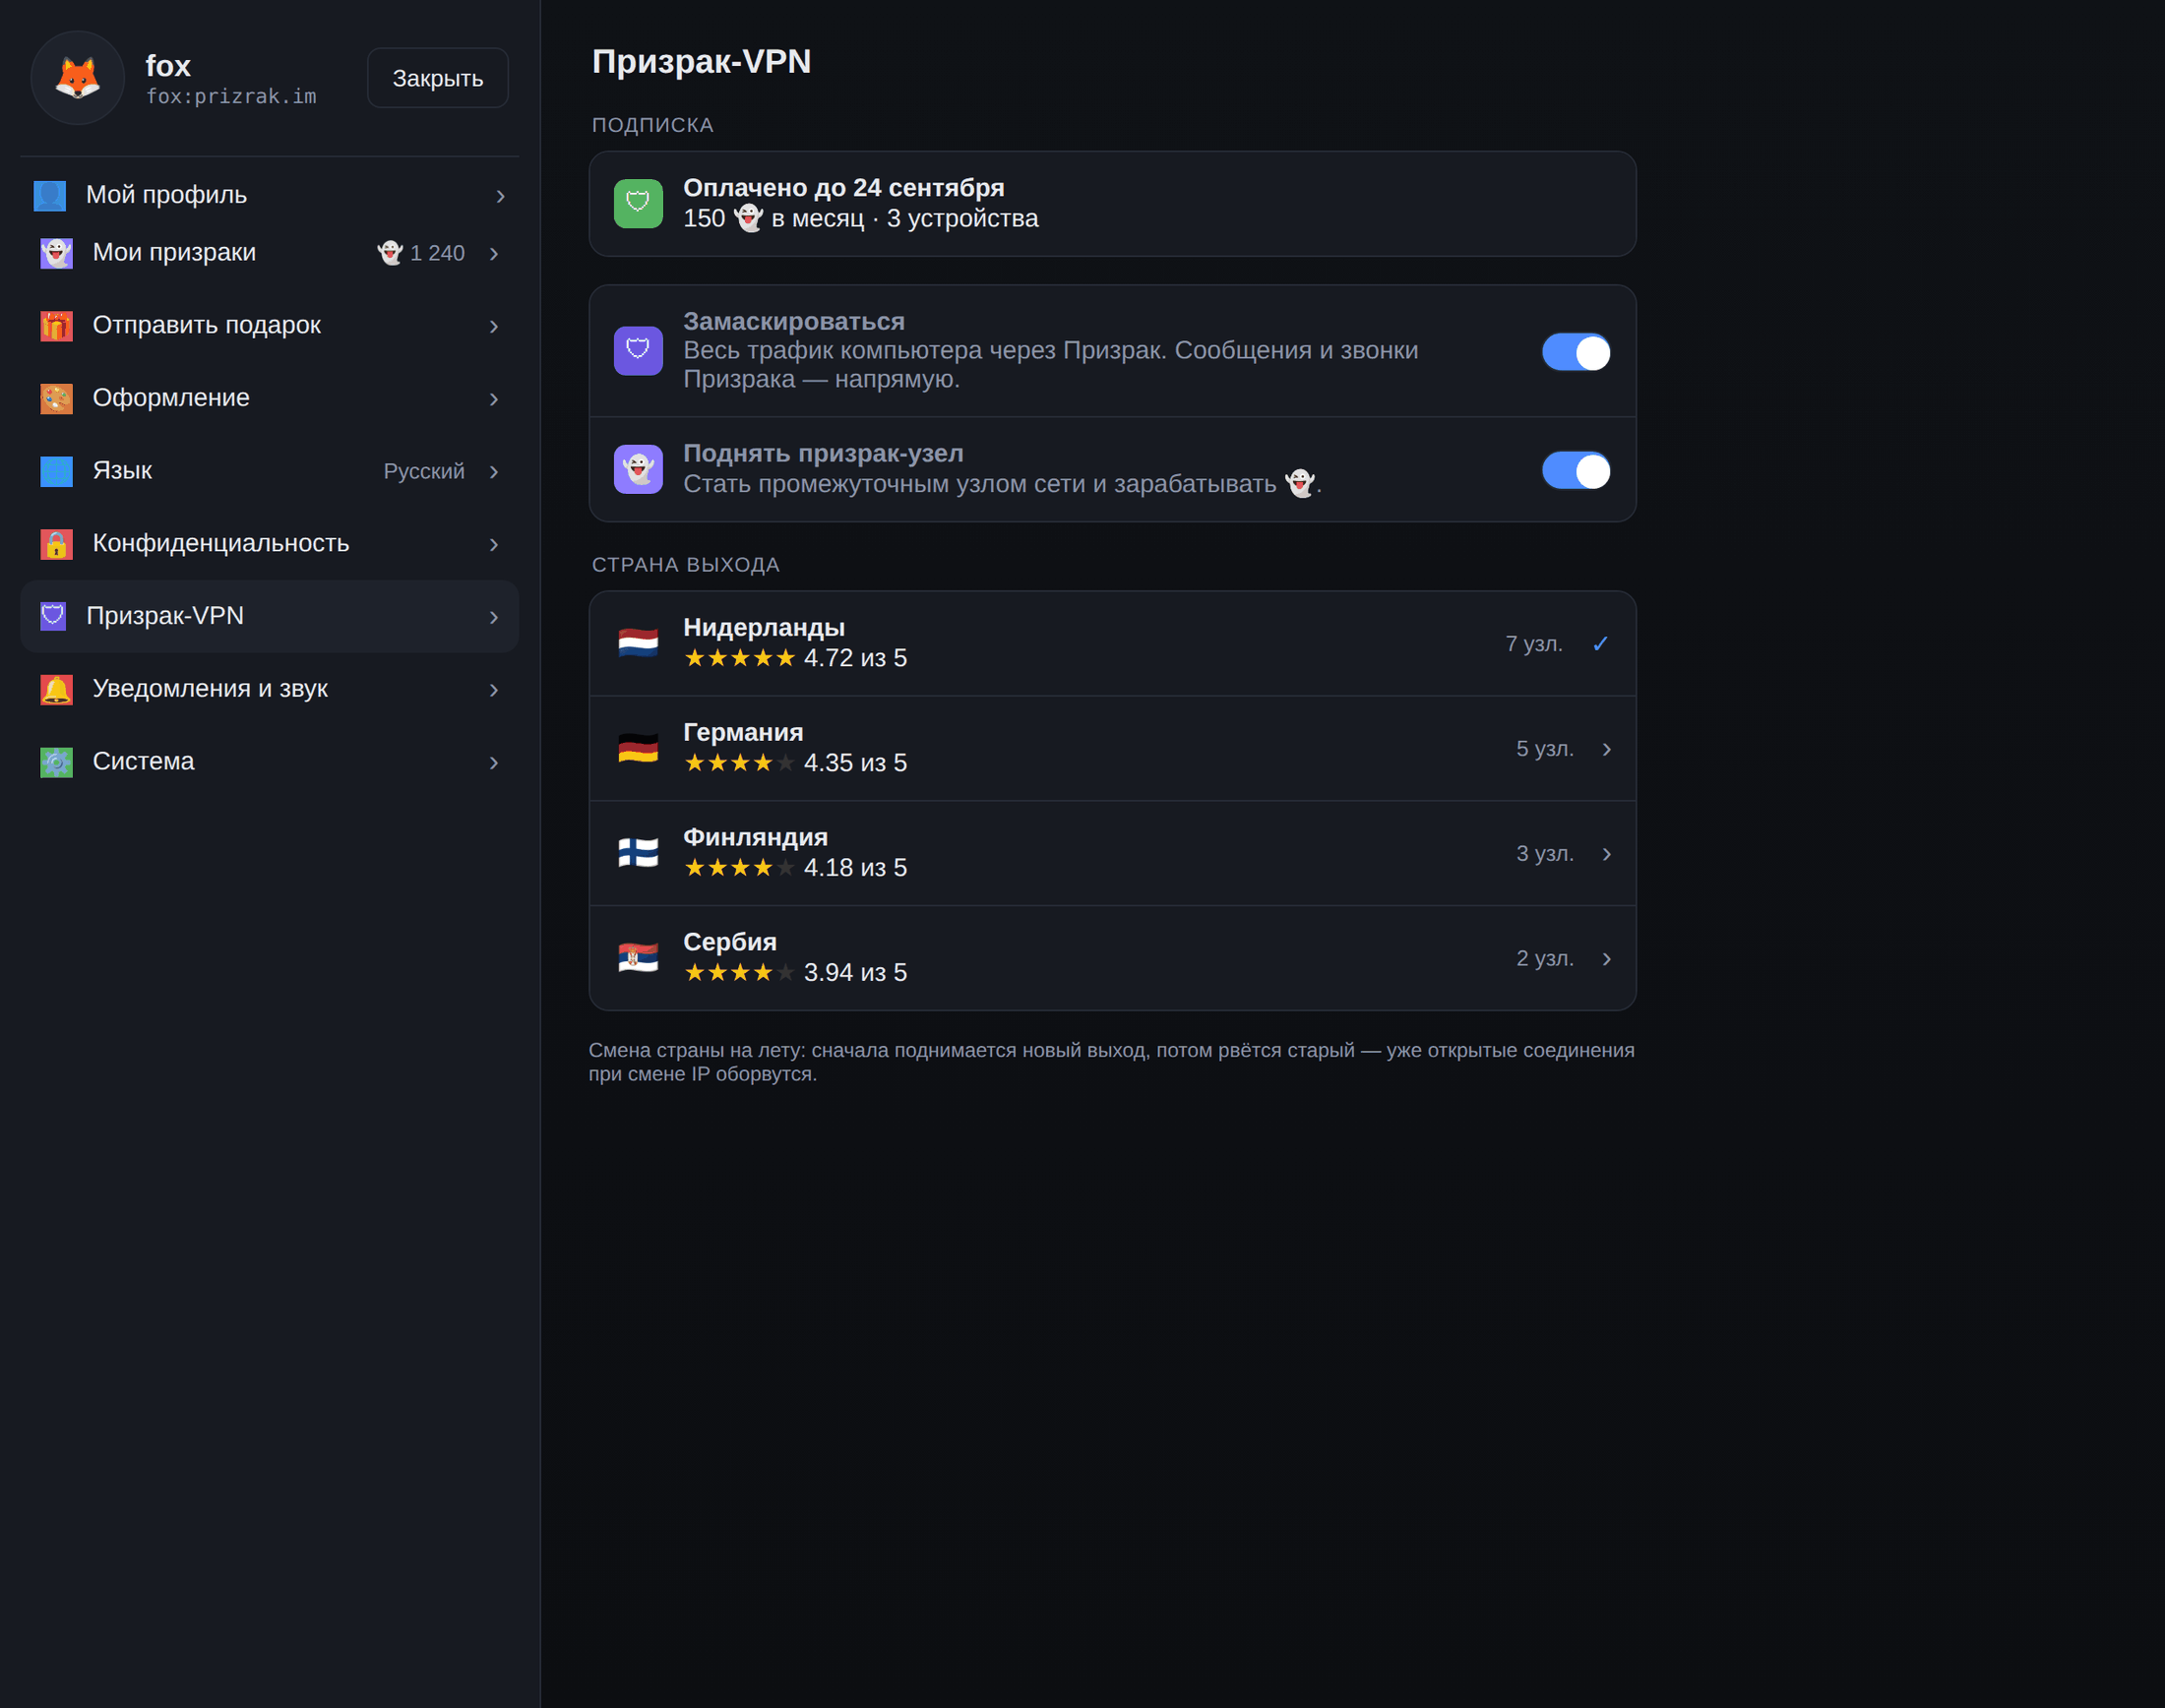The height and width of the screenshot is (1708, 2165).
Task: Click the Оплачено до 24 сентября text
Action: click(844, 188)
